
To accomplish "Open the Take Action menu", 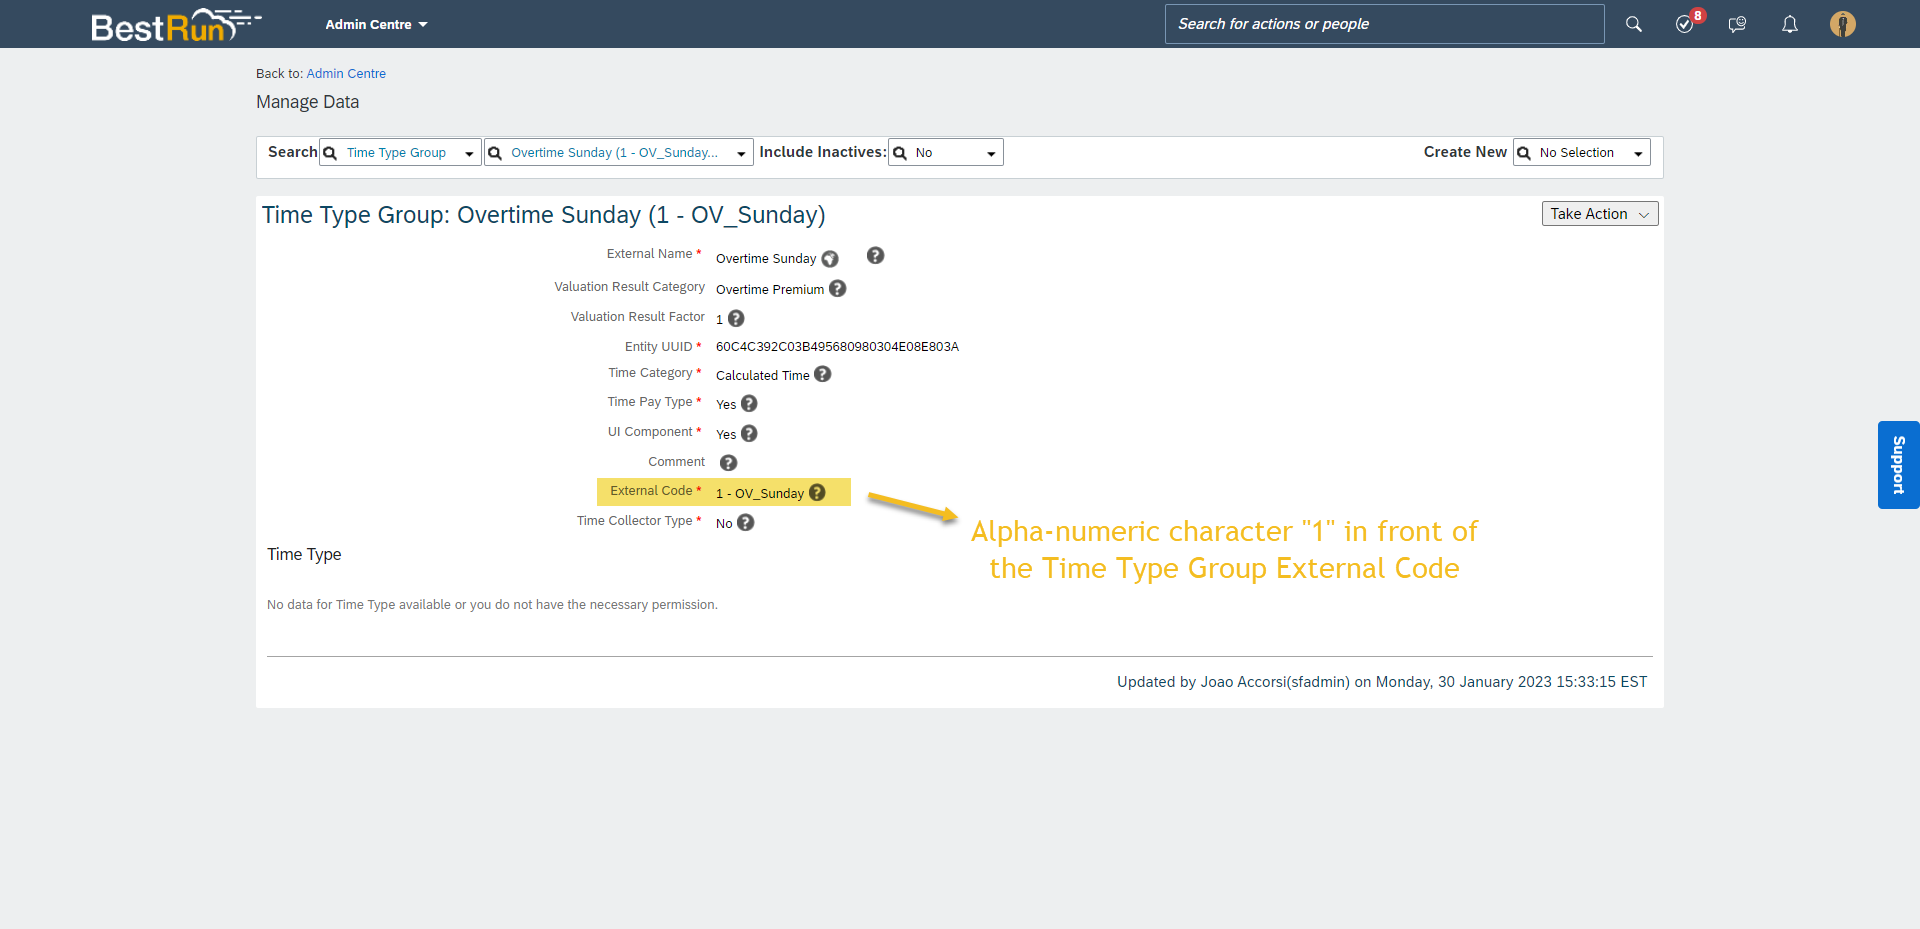I will coord(1600,214).
